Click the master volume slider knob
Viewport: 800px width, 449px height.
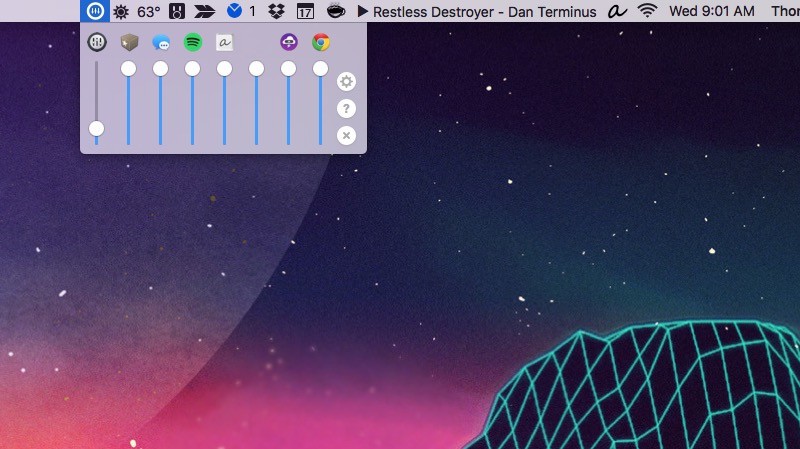[x=97, y=128]
